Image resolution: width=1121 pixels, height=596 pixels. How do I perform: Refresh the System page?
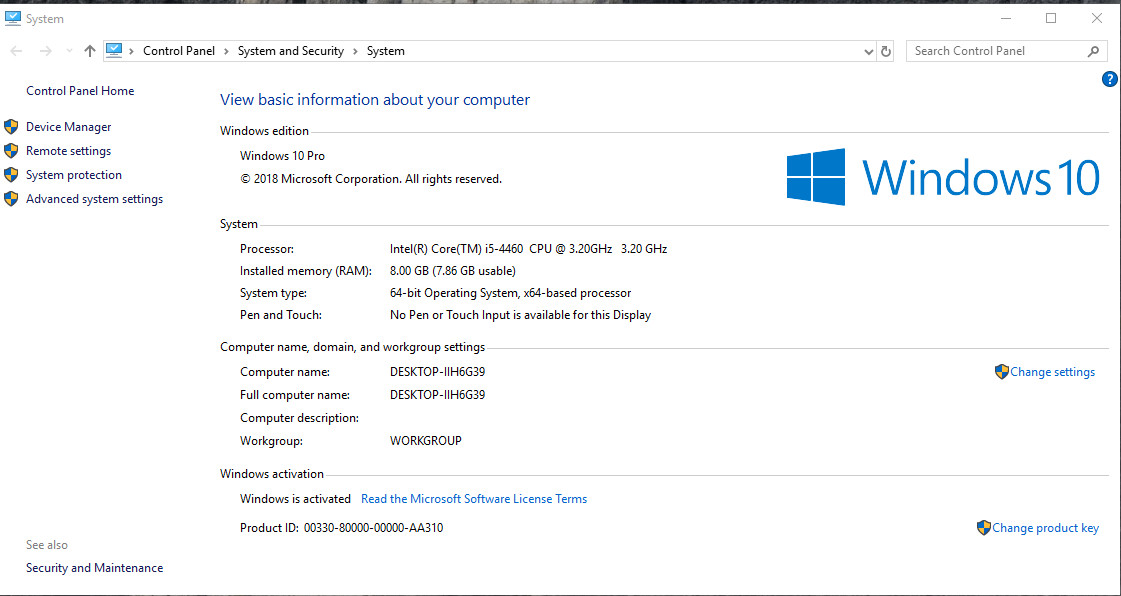[886, 51]
